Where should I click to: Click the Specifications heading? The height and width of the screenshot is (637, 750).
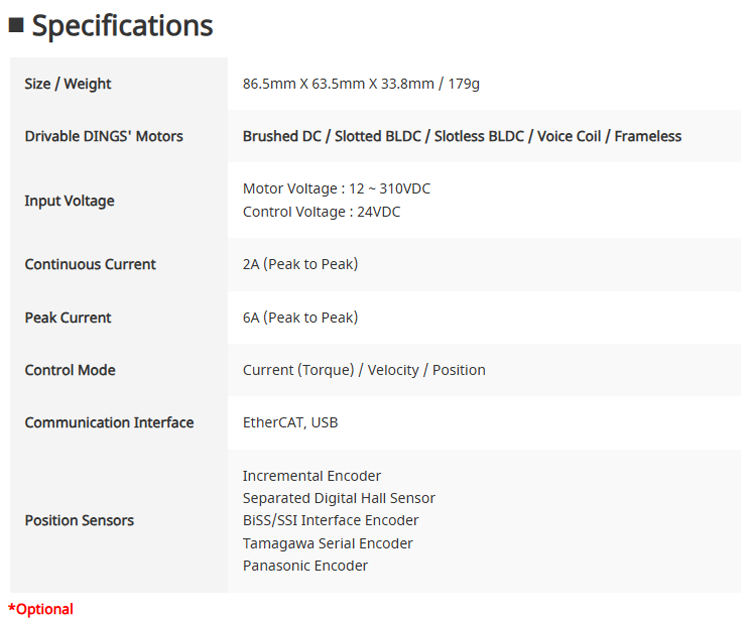click(122, 26)
